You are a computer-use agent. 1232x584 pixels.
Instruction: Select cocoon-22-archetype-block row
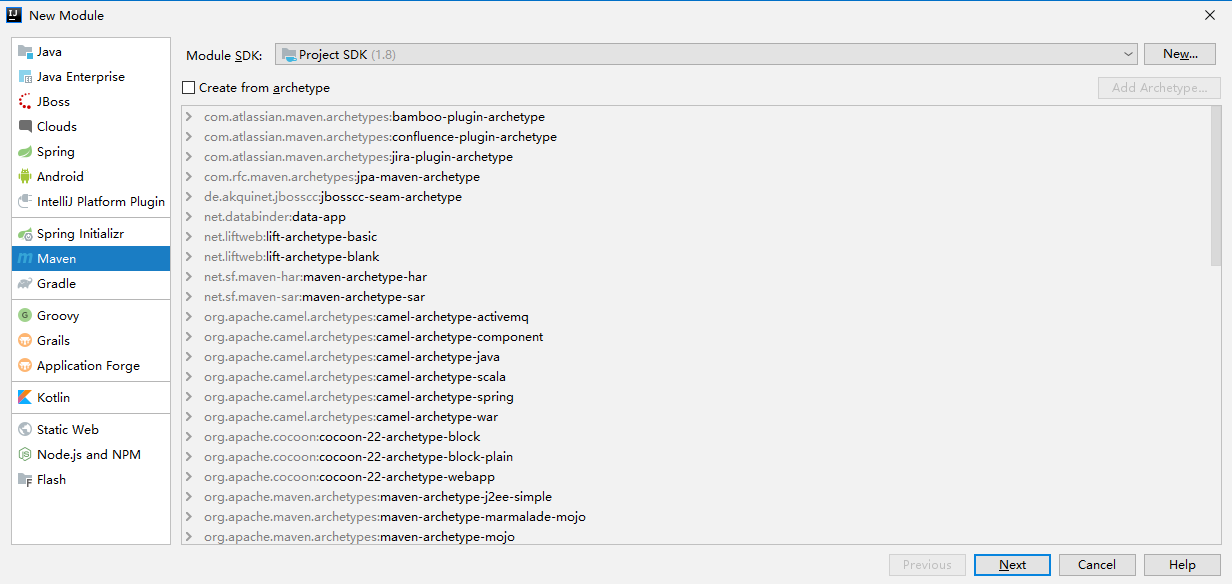(x=696, y=437)
